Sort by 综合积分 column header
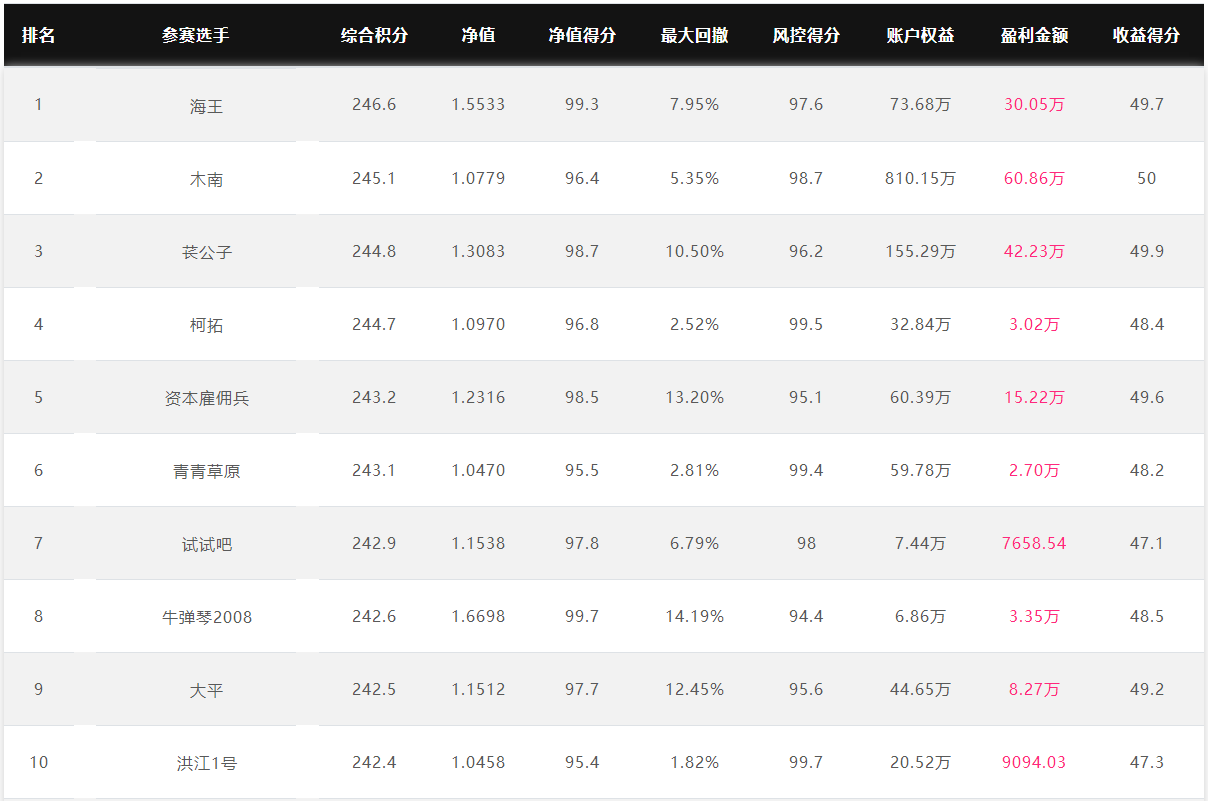Screen dimensions: 1208x801 coord(374,35)
